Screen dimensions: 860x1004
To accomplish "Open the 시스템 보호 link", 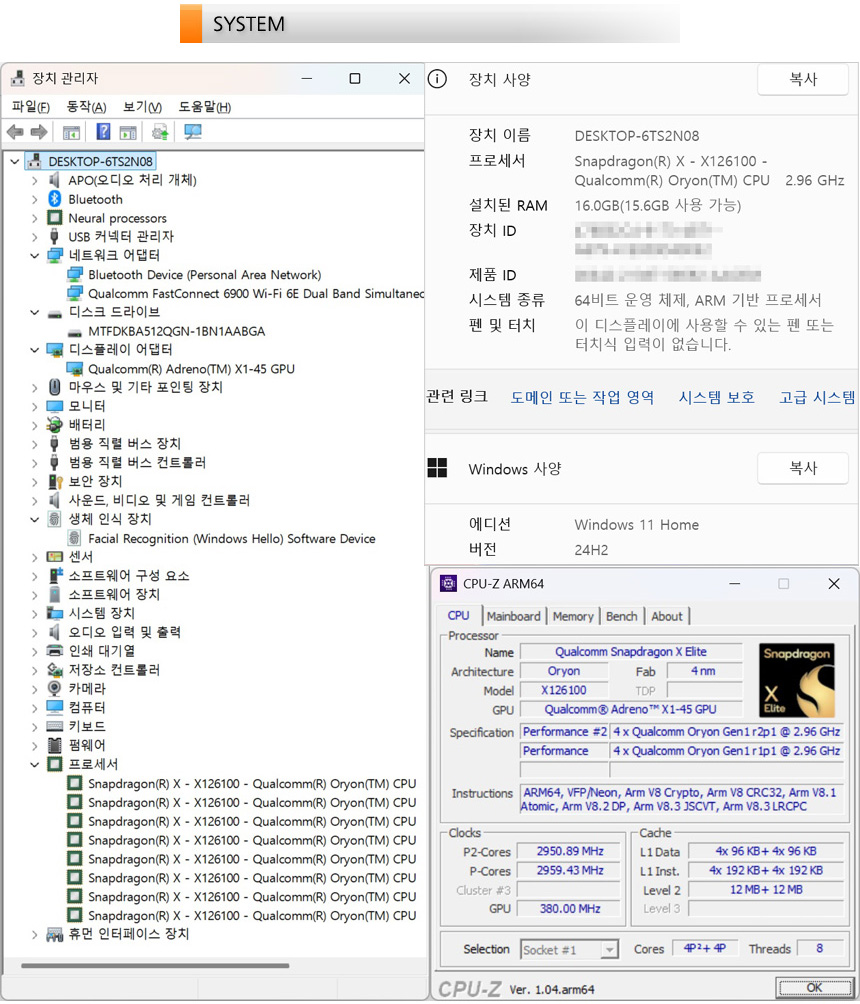I will tap(716, 397).
